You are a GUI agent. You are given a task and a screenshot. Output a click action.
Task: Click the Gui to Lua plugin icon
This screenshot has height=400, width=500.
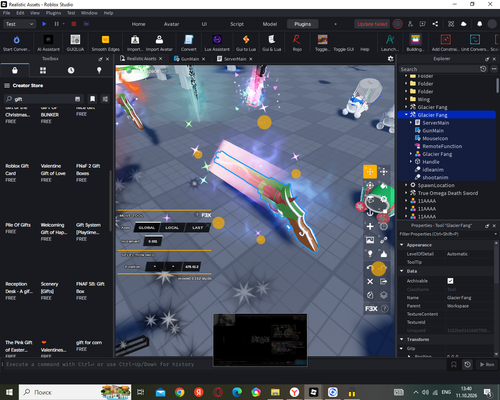tap(246, 40)
